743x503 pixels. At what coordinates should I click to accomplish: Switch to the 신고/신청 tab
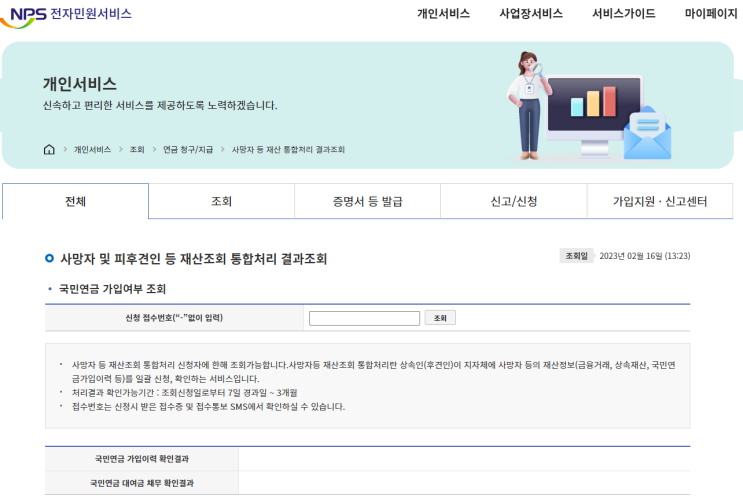pos(514,201)
